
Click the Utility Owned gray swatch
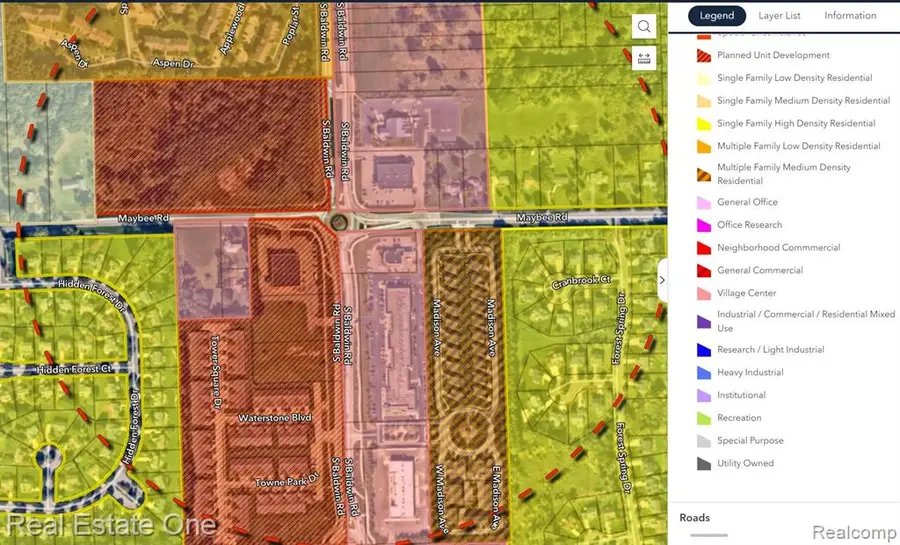coord(703,464)
